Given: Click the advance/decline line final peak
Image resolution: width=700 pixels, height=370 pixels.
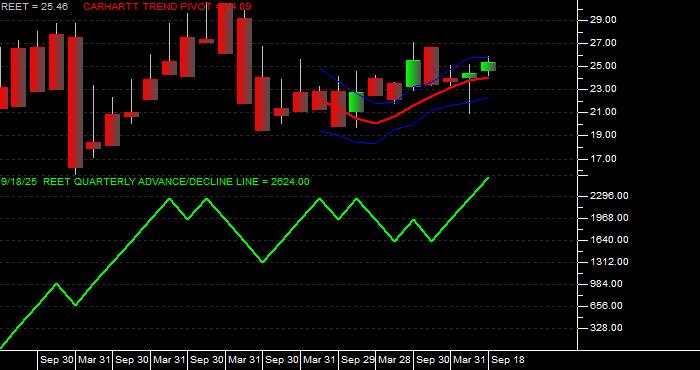Looking at the screenshot, I should point(488,178).
